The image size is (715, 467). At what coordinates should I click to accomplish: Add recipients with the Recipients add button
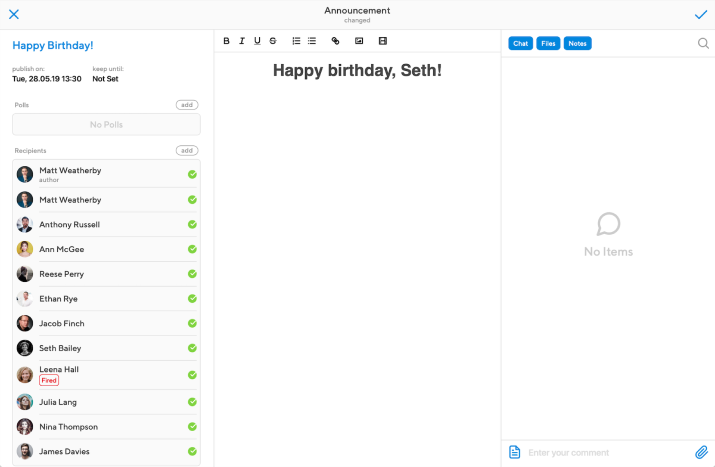pyautogui.click(x=187, y=150)
